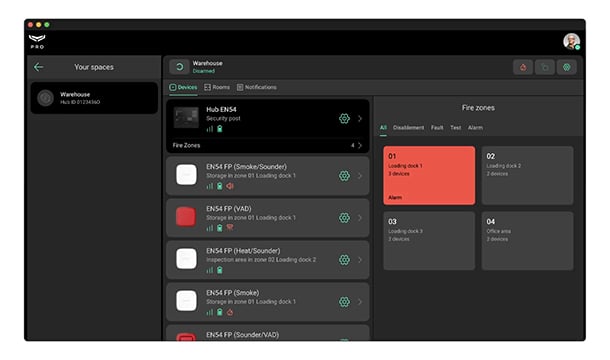Click 'Inspection area in zone 02 Loading dock 2'
Viewport: 610px width, 360px height.
pos(261,260)
